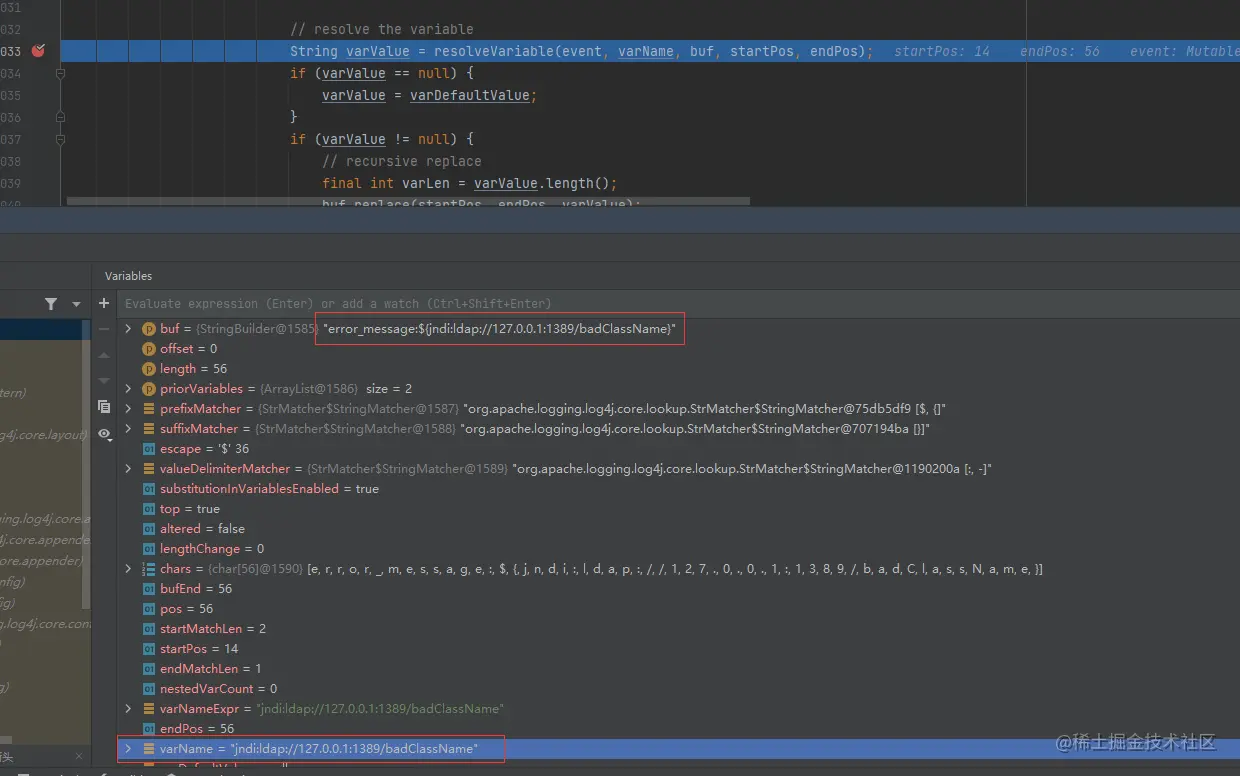Click the inline hint 'endPos: 56'

click(x=1060, y=51)
